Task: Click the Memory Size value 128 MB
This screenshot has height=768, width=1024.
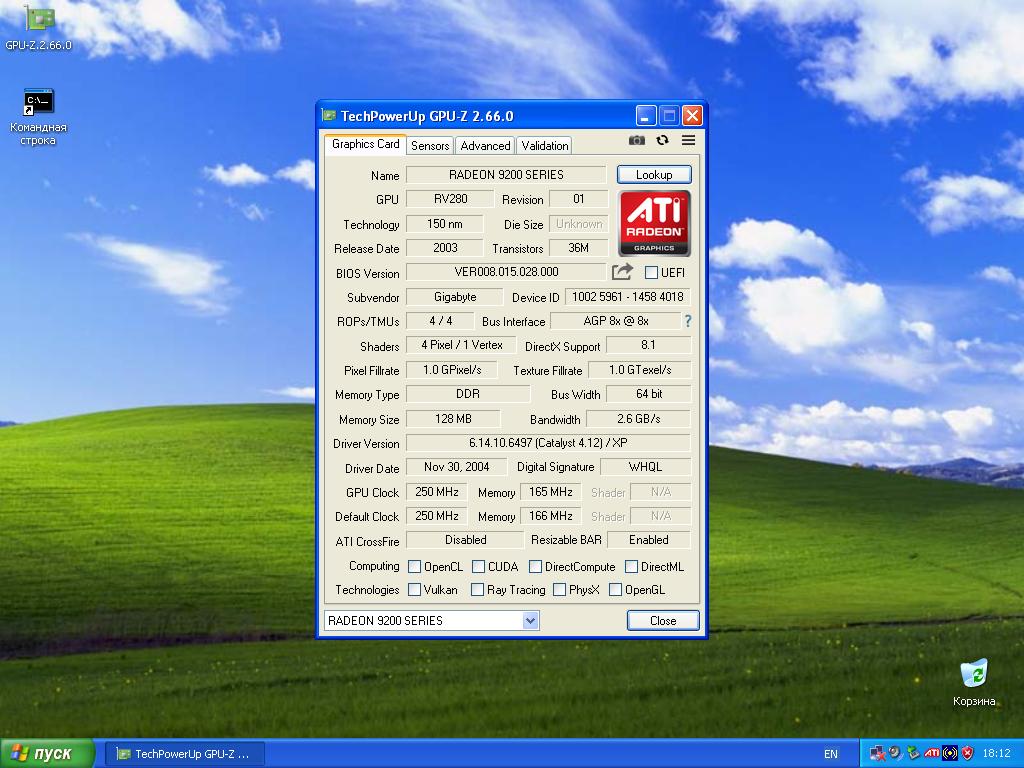Action: pos(453,419)
